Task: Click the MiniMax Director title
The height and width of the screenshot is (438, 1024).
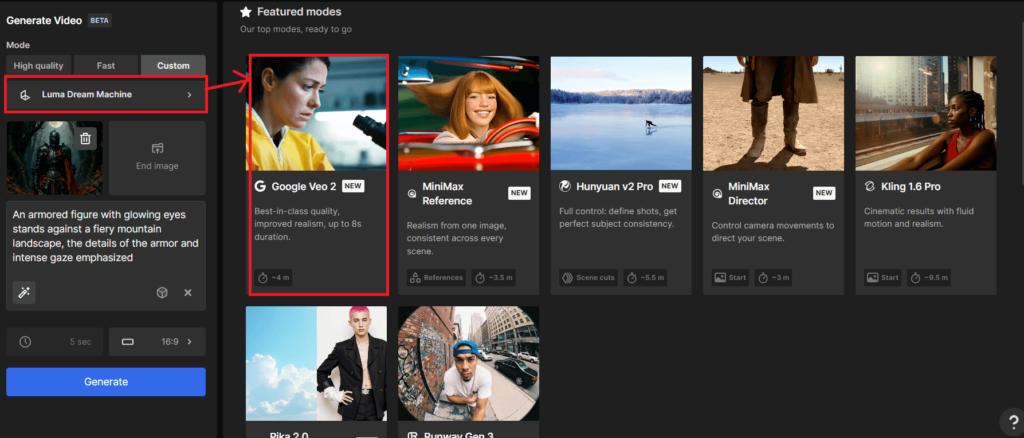Action: tap(748, 194)
